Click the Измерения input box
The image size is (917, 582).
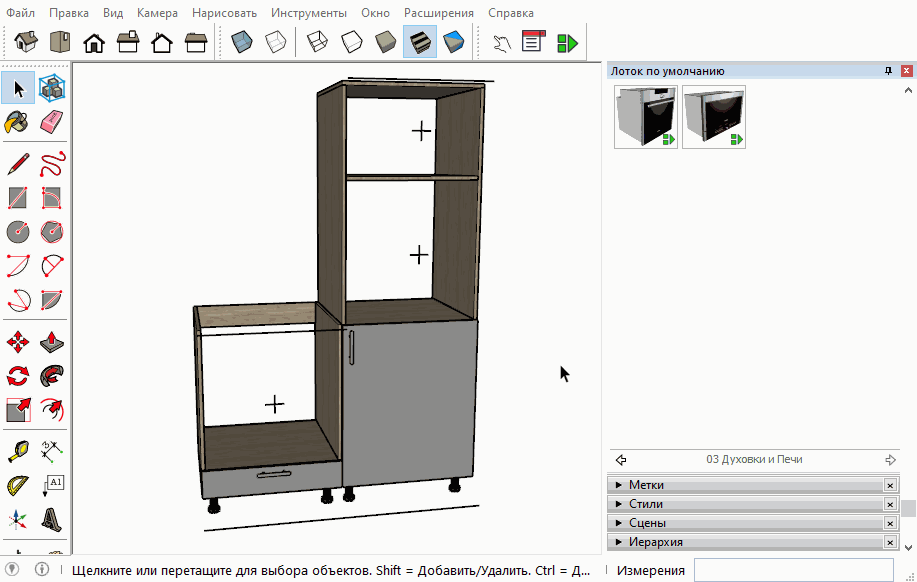pos(794,570)
